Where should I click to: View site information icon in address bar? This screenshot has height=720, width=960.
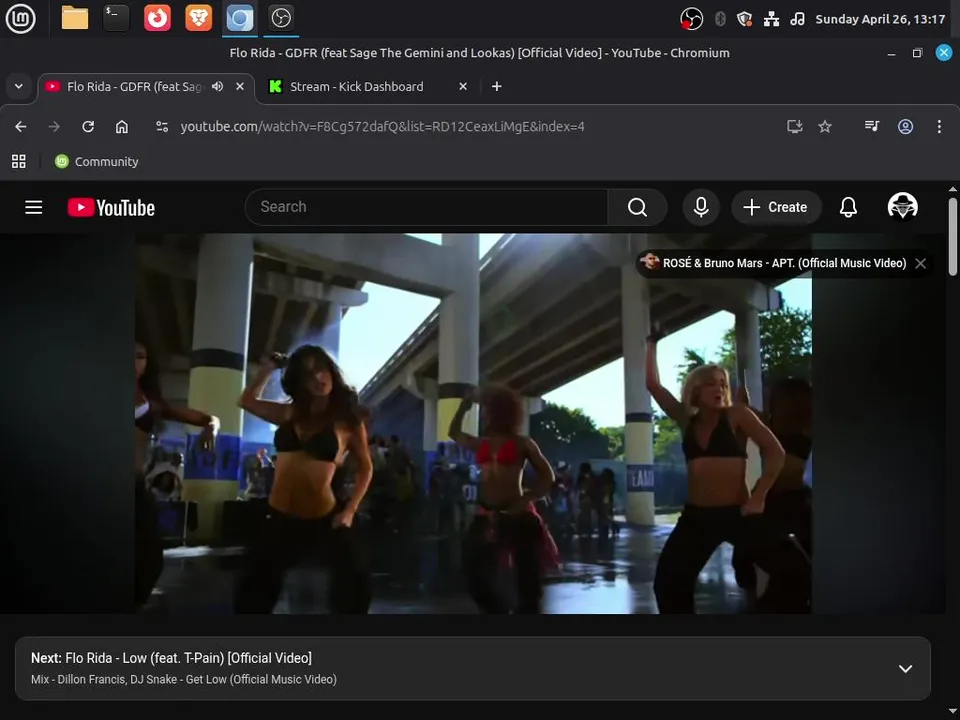point(162,127)
